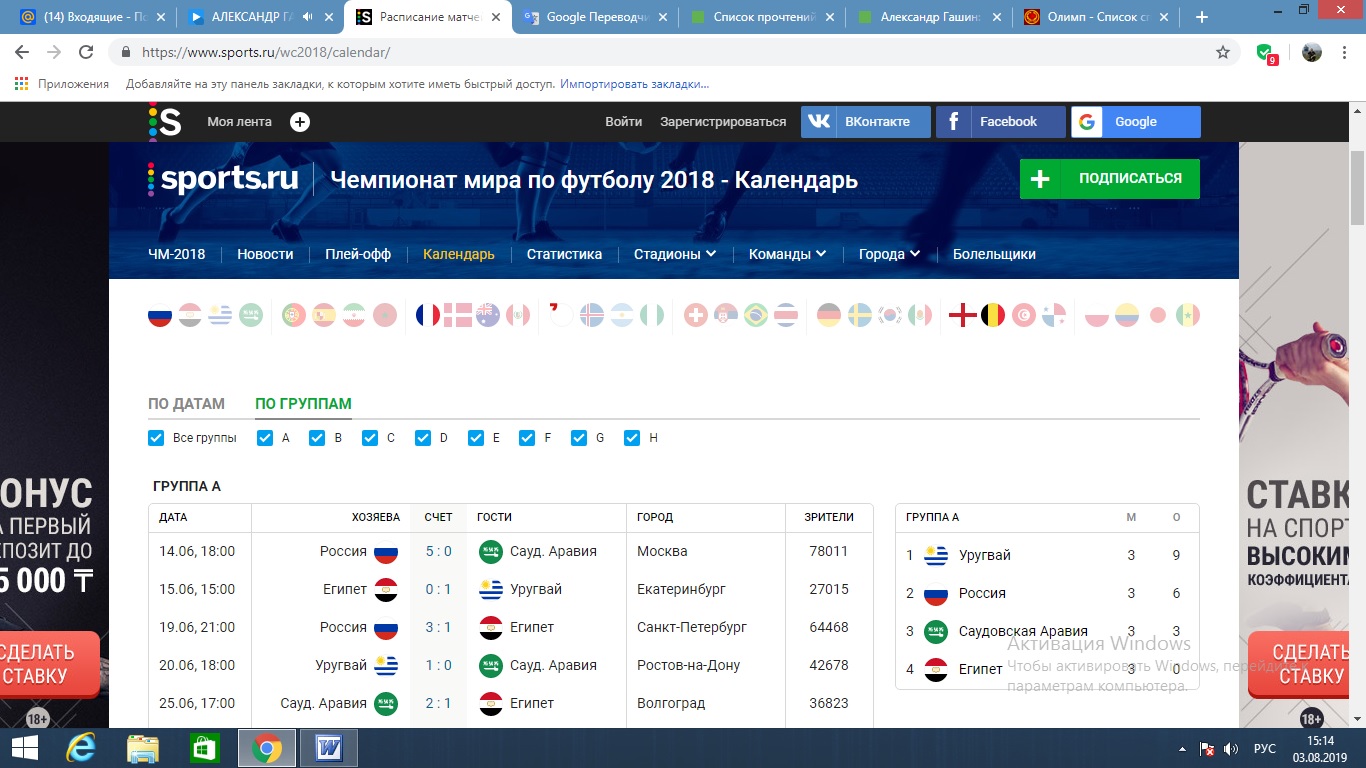
Task: Expand the Города dropdown menu
Action: click(x=889, y=254)
